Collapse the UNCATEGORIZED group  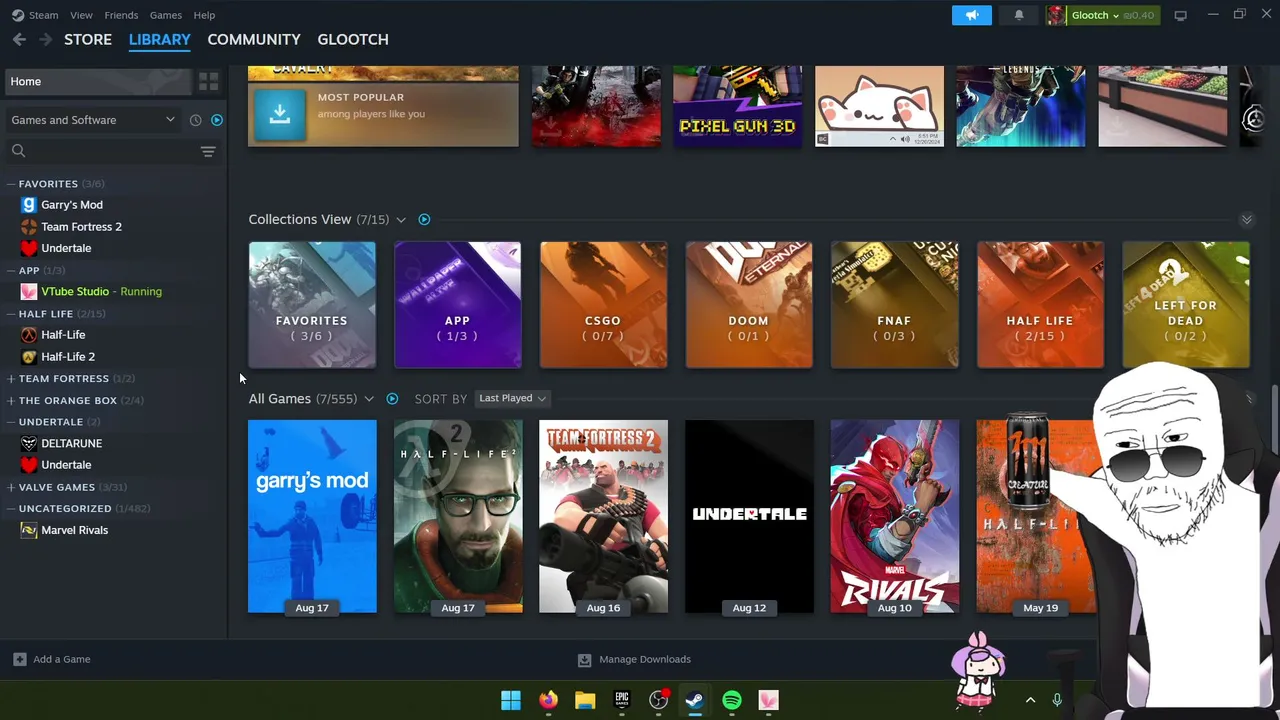pyautogui.click(x=10, y=509)
